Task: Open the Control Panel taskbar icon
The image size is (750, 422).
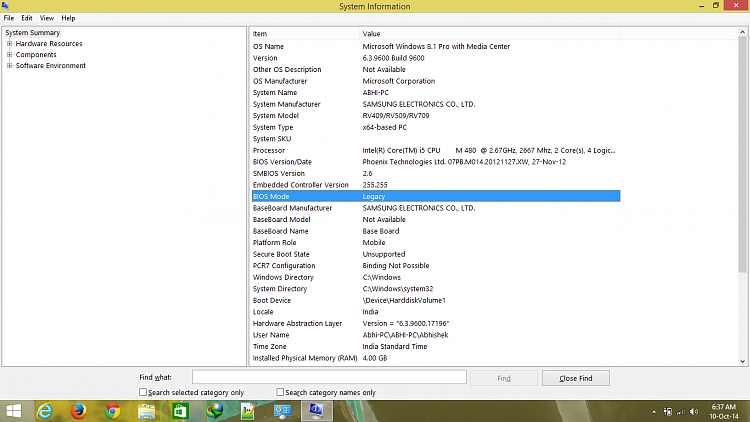Action: pos(283,411)
